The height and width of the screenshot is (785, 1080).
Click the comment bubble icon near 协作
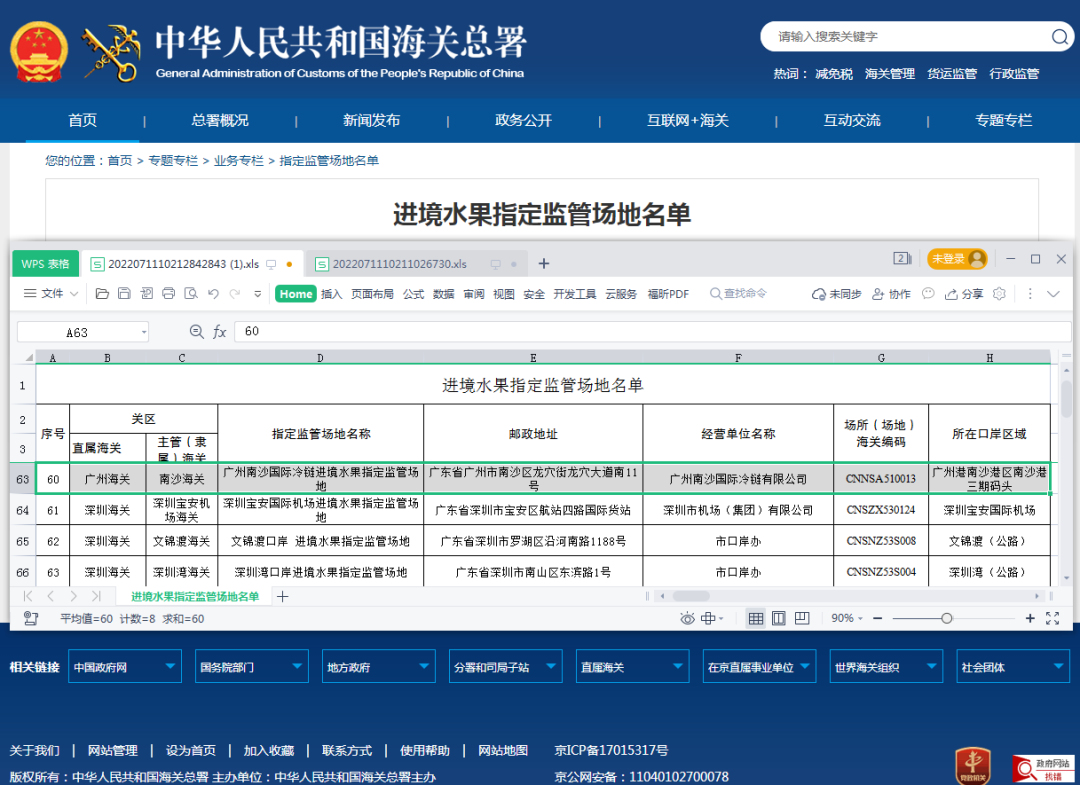tap(928, 294)
